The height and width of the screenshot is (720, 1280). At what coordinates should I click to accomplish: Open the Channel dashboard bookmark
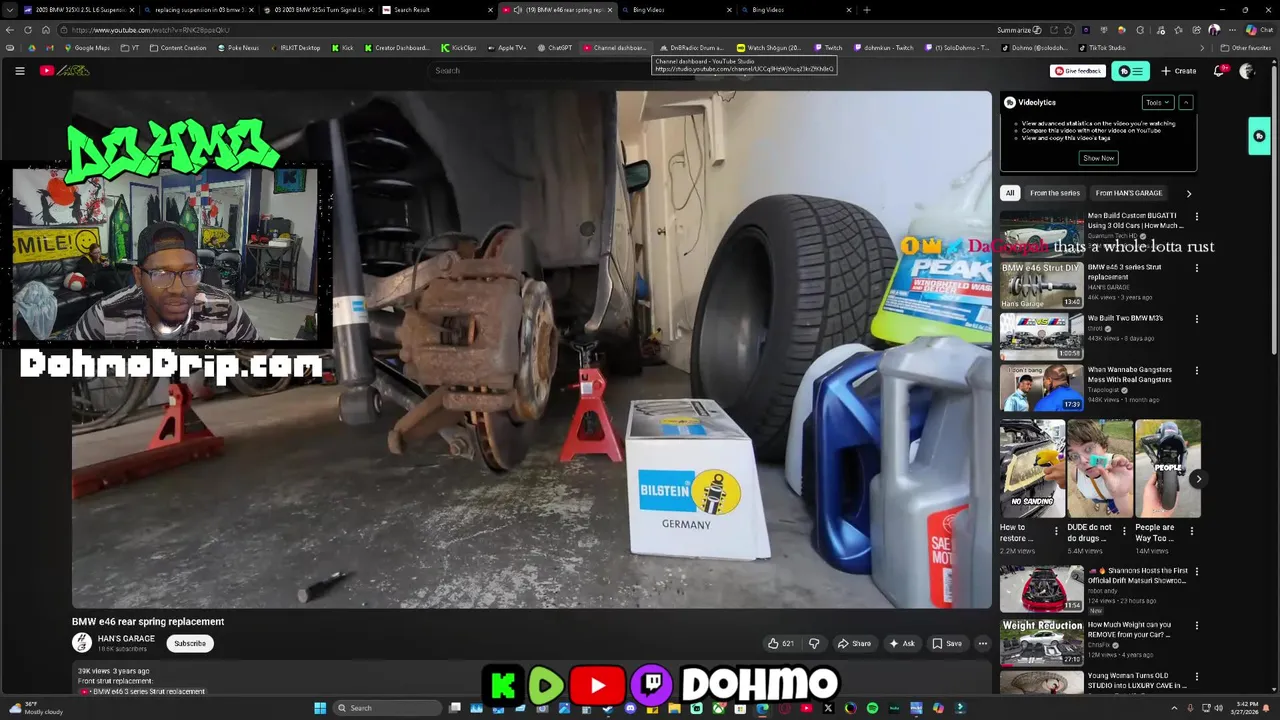[616, 48]
